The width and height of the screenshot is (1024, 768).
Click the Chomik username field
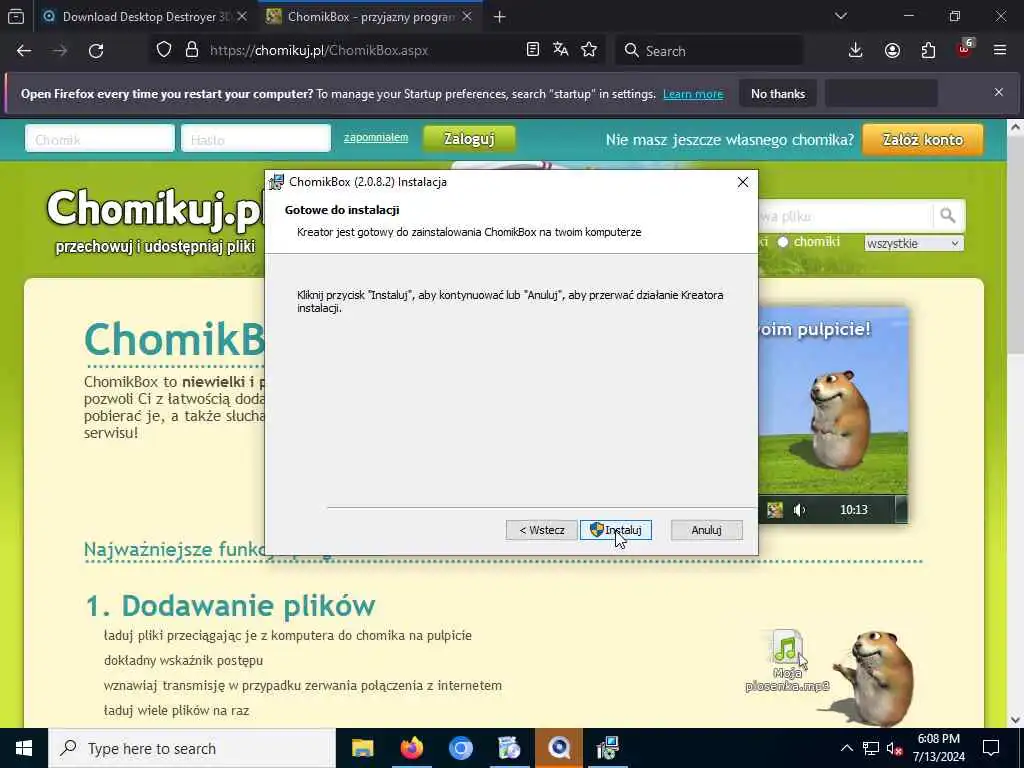coord(100,138)
